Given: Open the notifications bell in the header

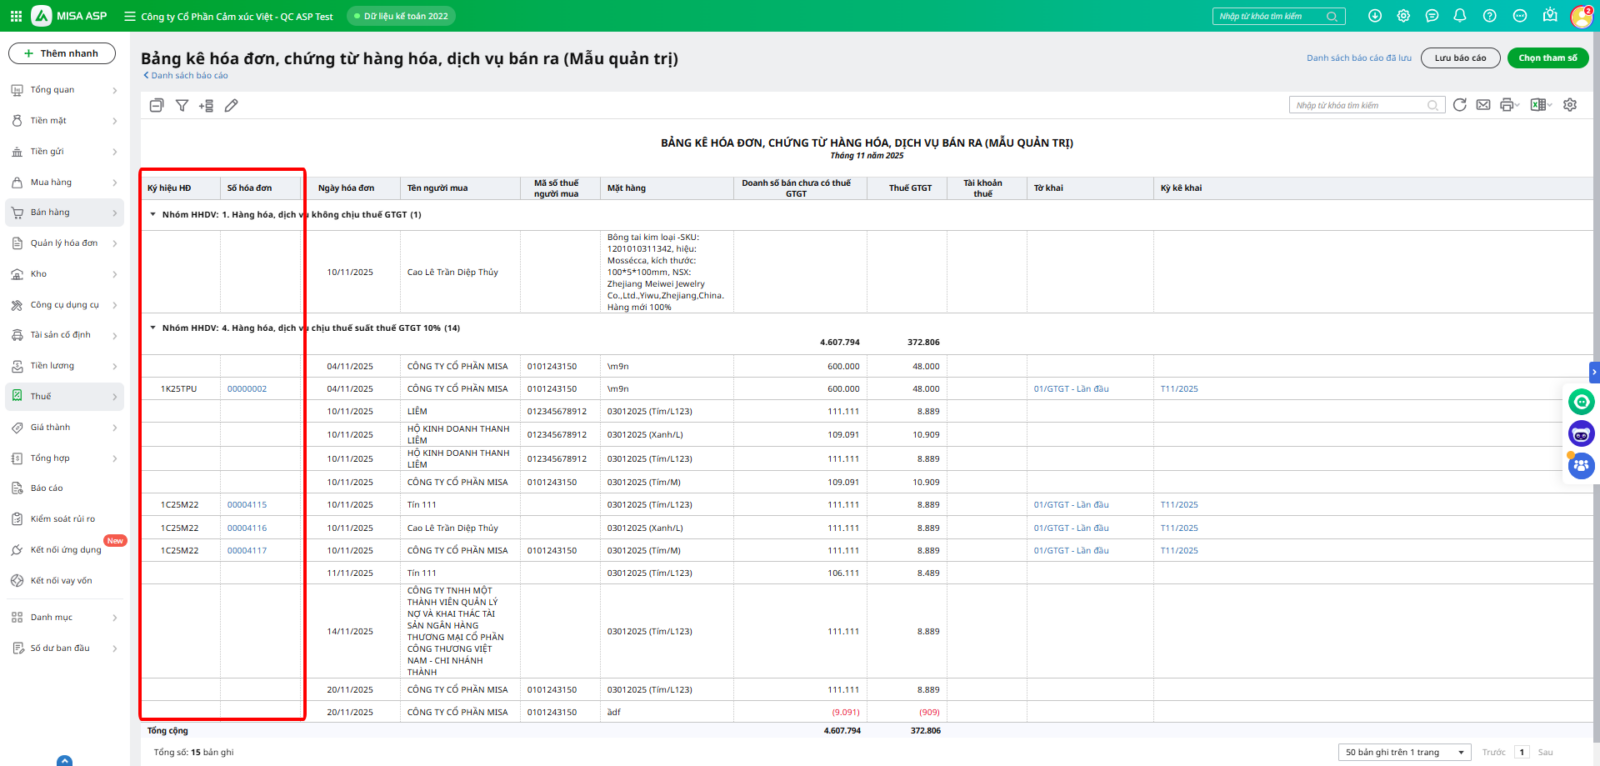Looking at the screenshot, I should 1460,16.
